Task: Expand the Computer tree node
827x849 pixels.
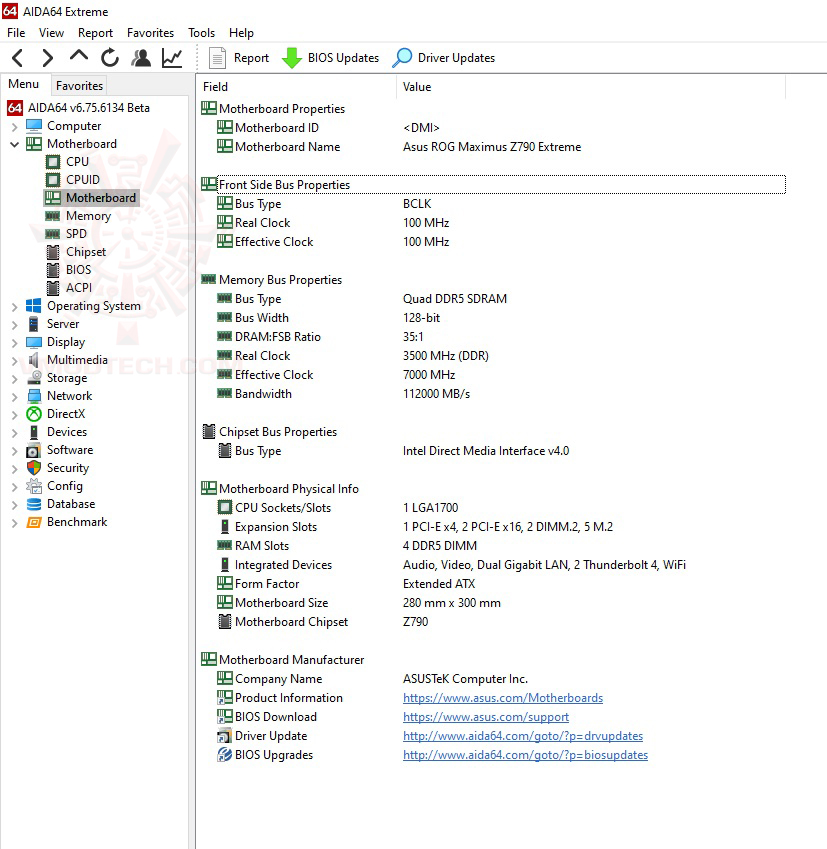Action: [15, 127]
